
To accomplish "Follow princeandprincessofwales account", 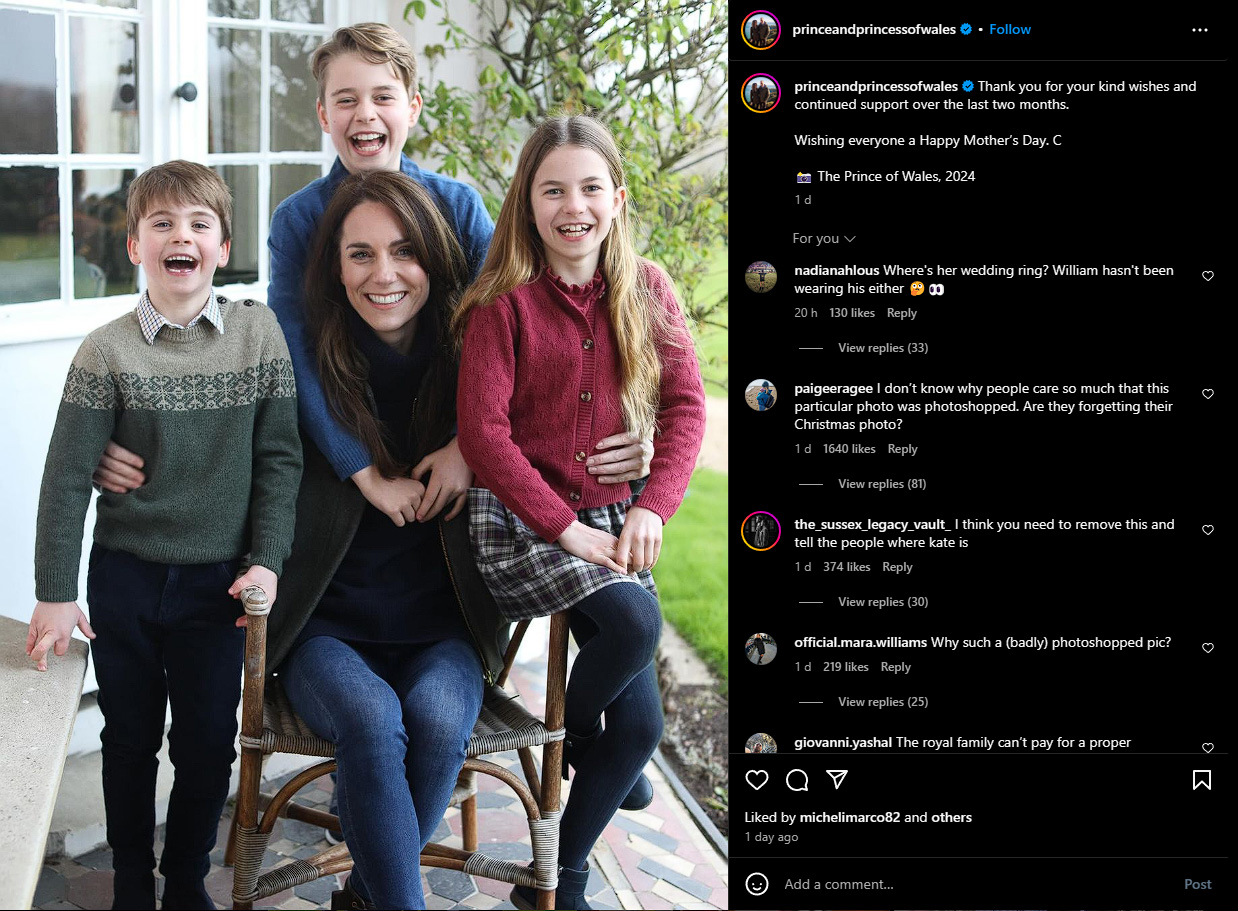I will point(1010,29).
